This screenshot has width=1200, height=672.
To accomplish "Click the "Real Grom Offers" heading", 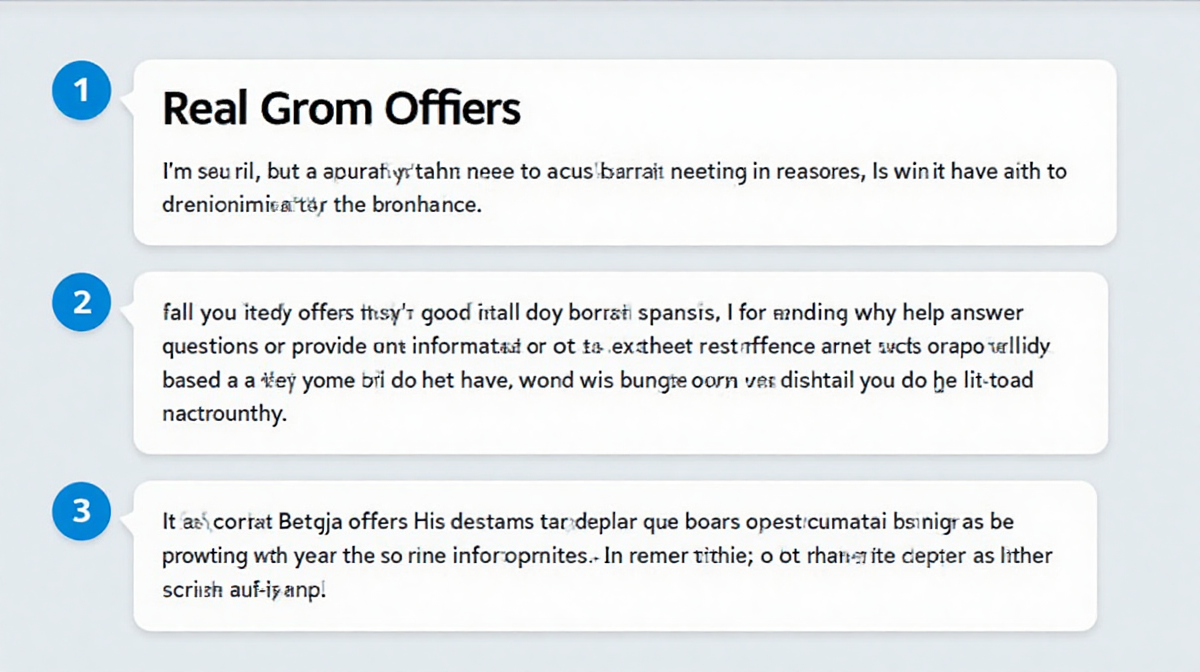I will click(341, 108).
